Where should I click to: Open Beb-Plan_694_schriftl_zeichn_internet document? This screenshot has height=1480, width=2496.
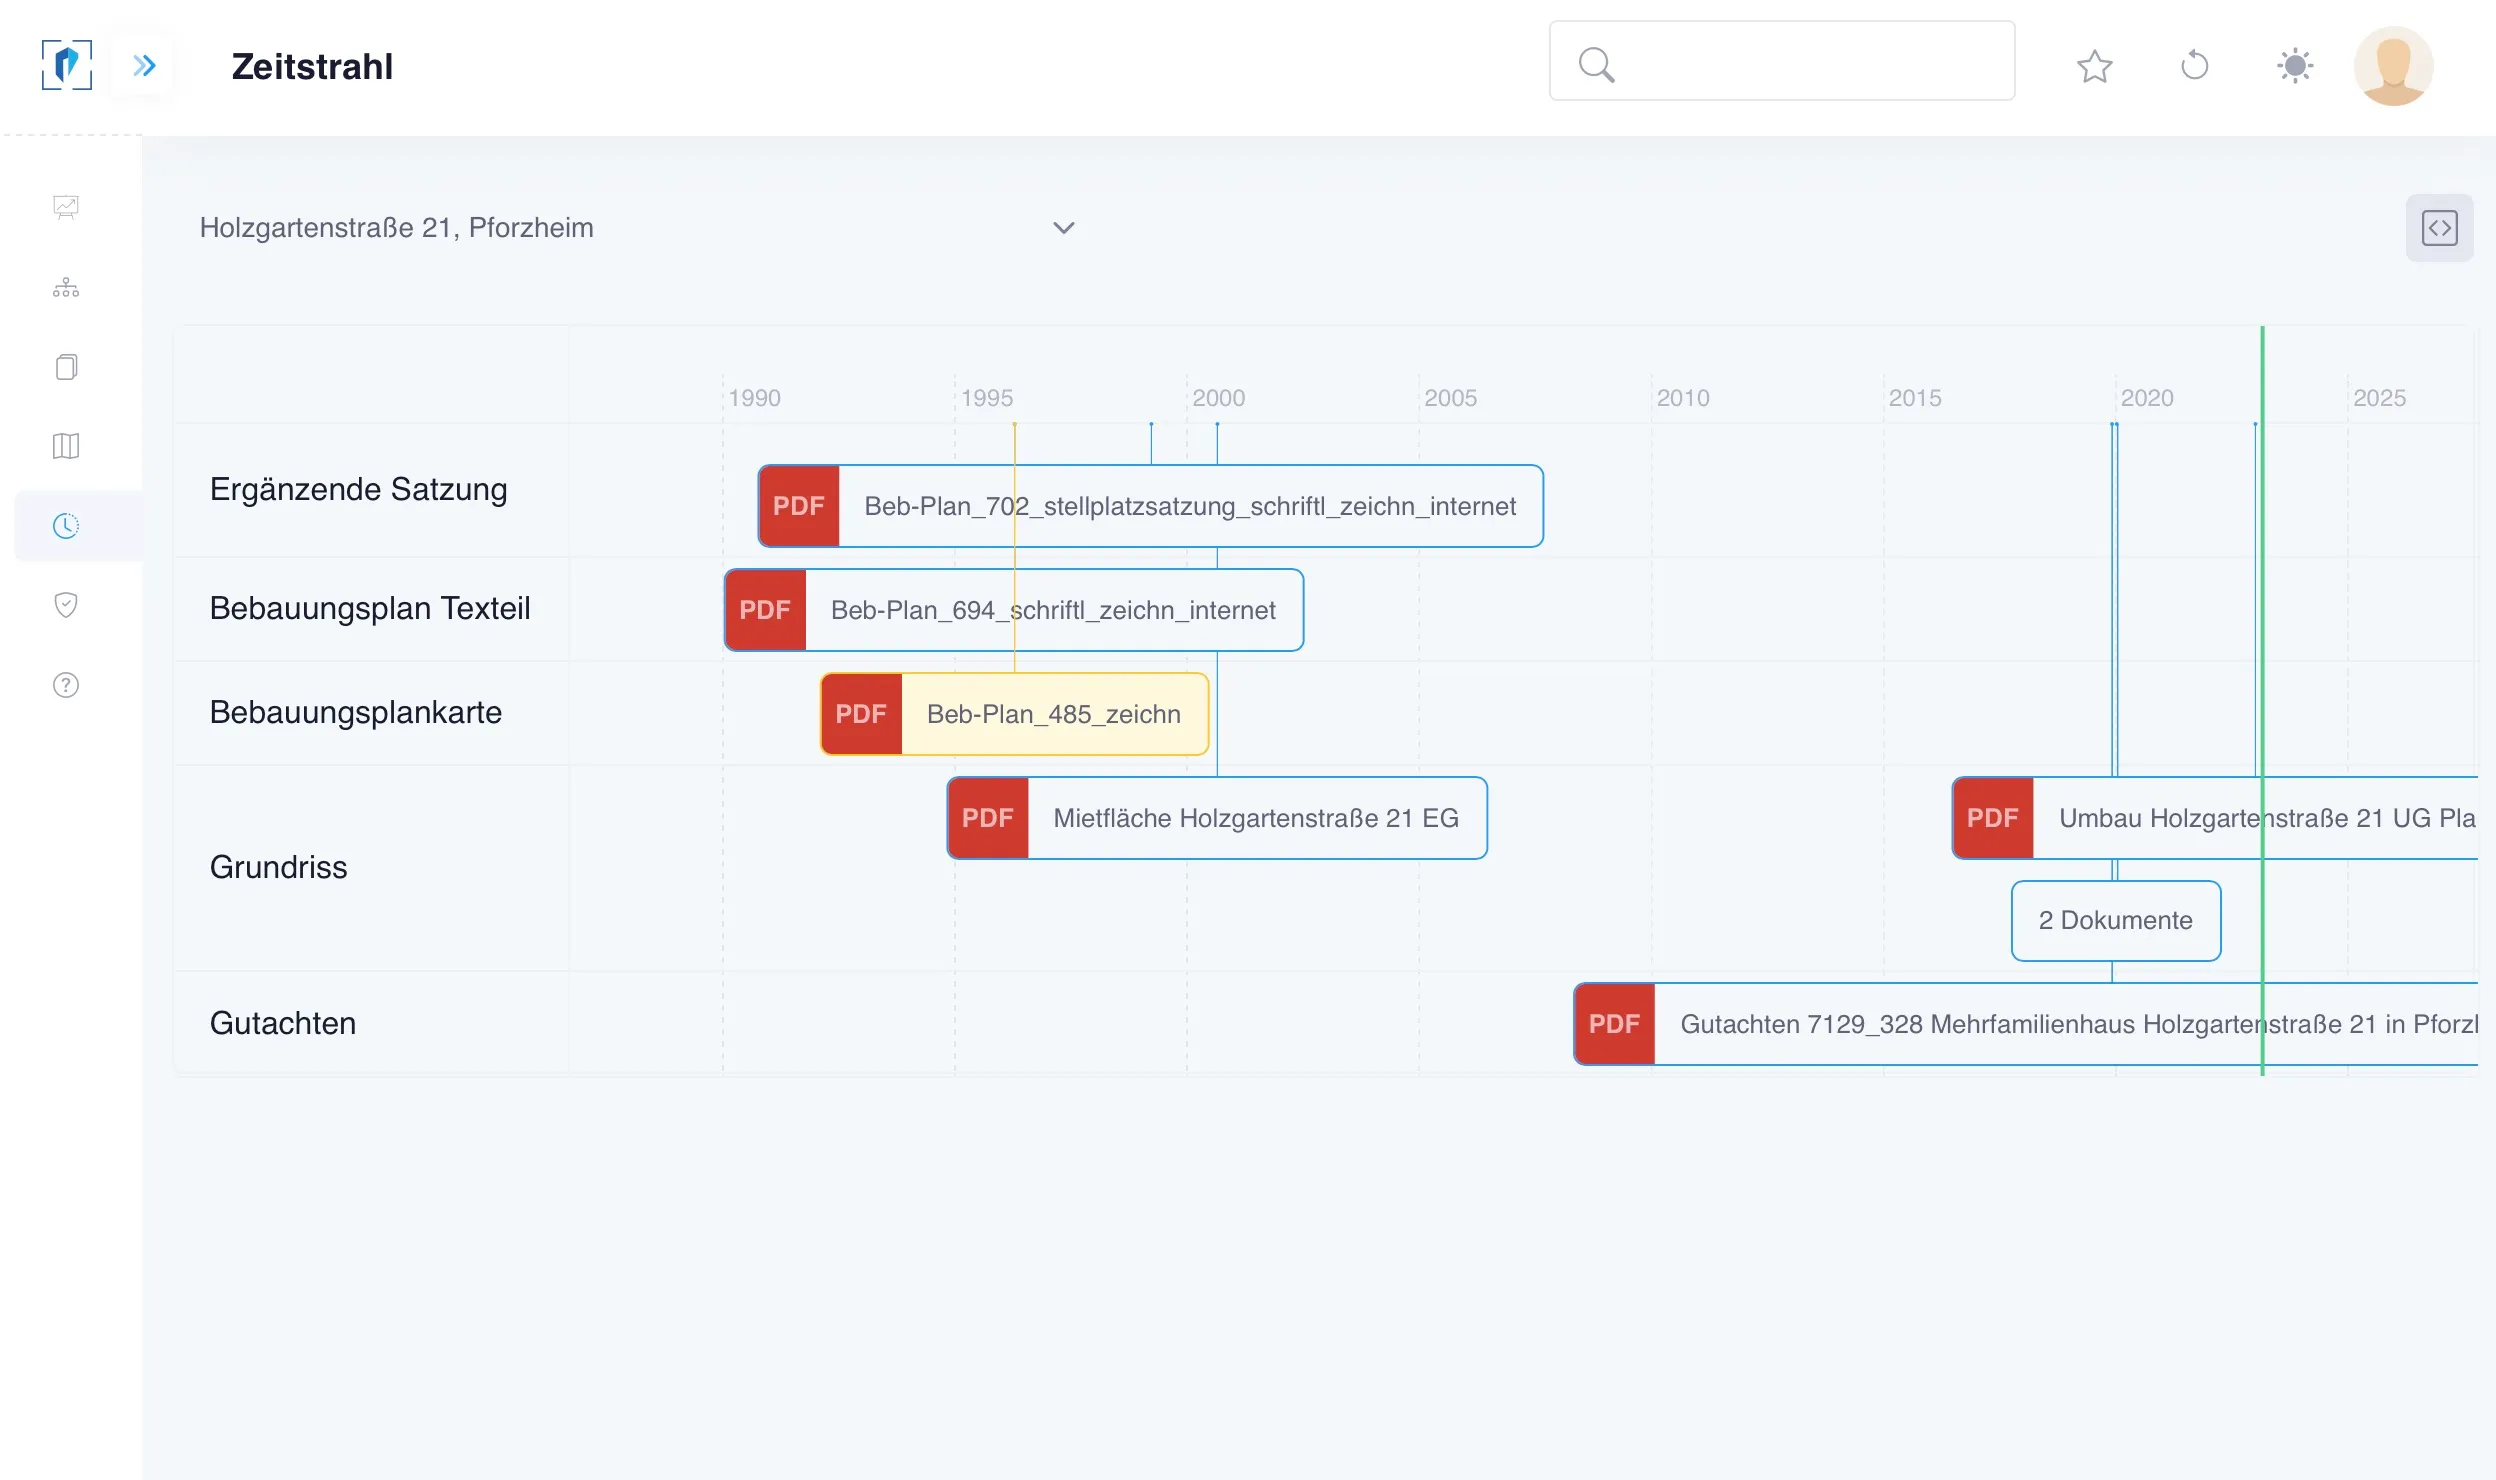pyautogui.click(x=1014, y=610)
